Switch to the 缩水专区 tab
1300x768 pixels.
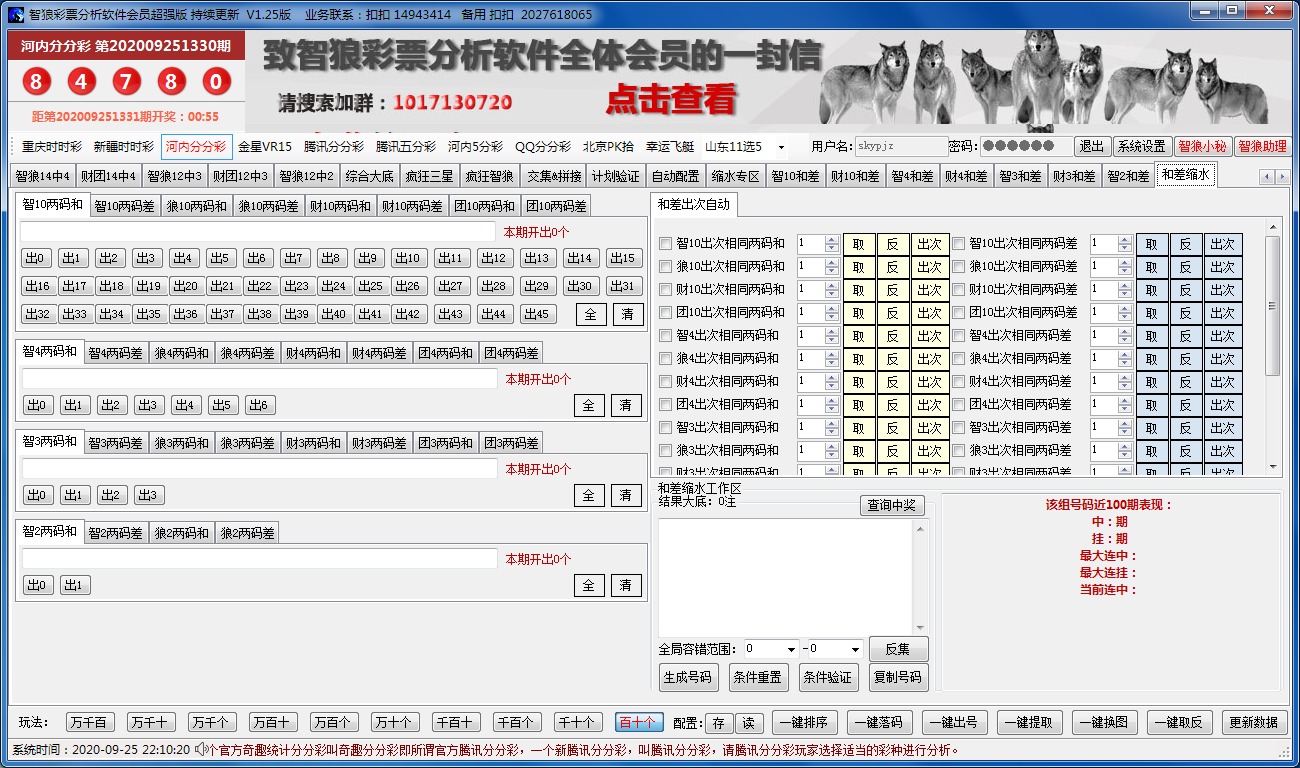(735, 176)
